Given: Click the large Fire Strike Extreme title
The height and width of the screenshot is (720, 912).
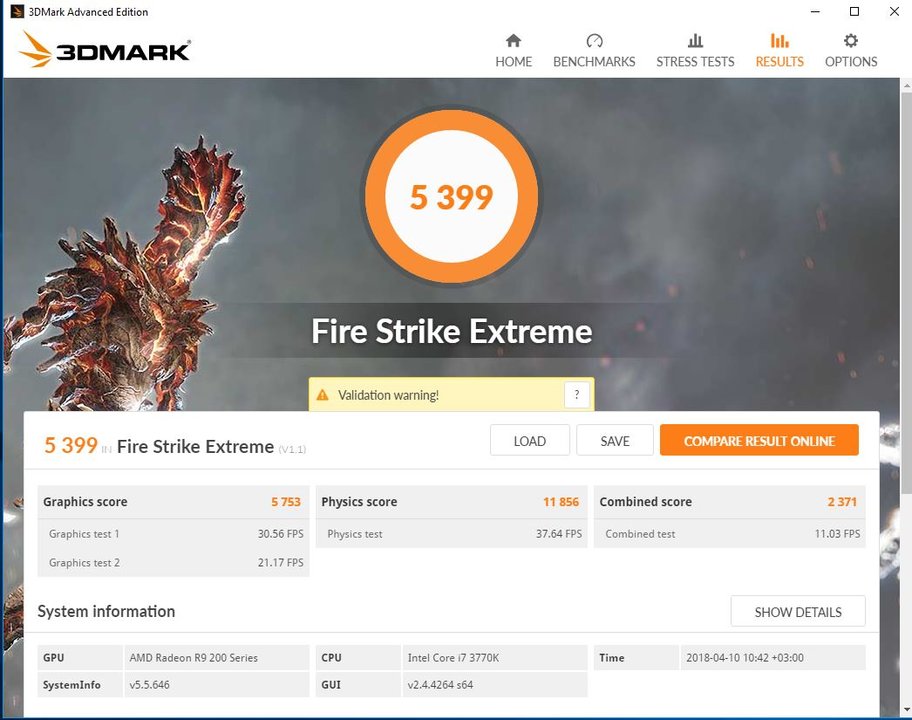Looking at the screenshot, I should coord(451,331).
